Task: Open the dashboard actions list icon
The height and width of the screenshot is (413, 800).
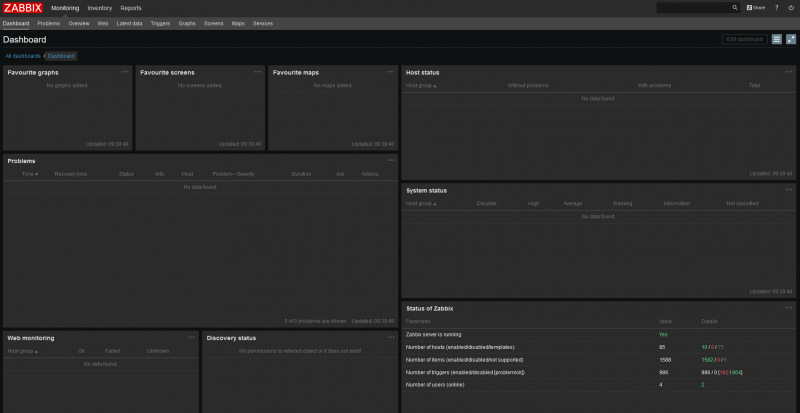Action: point(777,39)
